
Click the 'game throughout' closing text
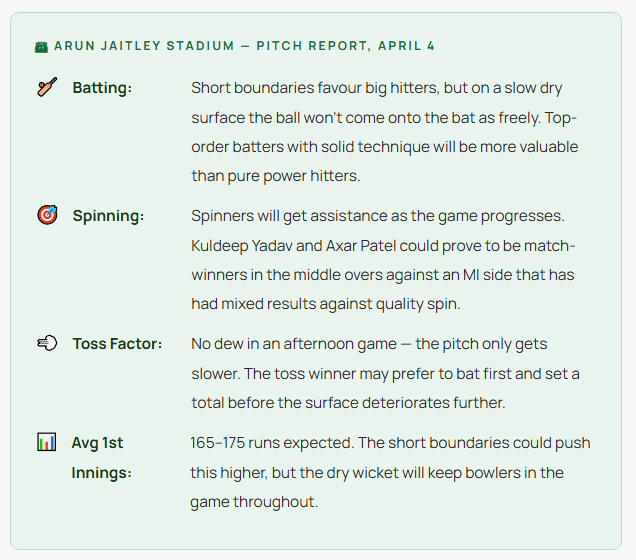click(254, 502)
